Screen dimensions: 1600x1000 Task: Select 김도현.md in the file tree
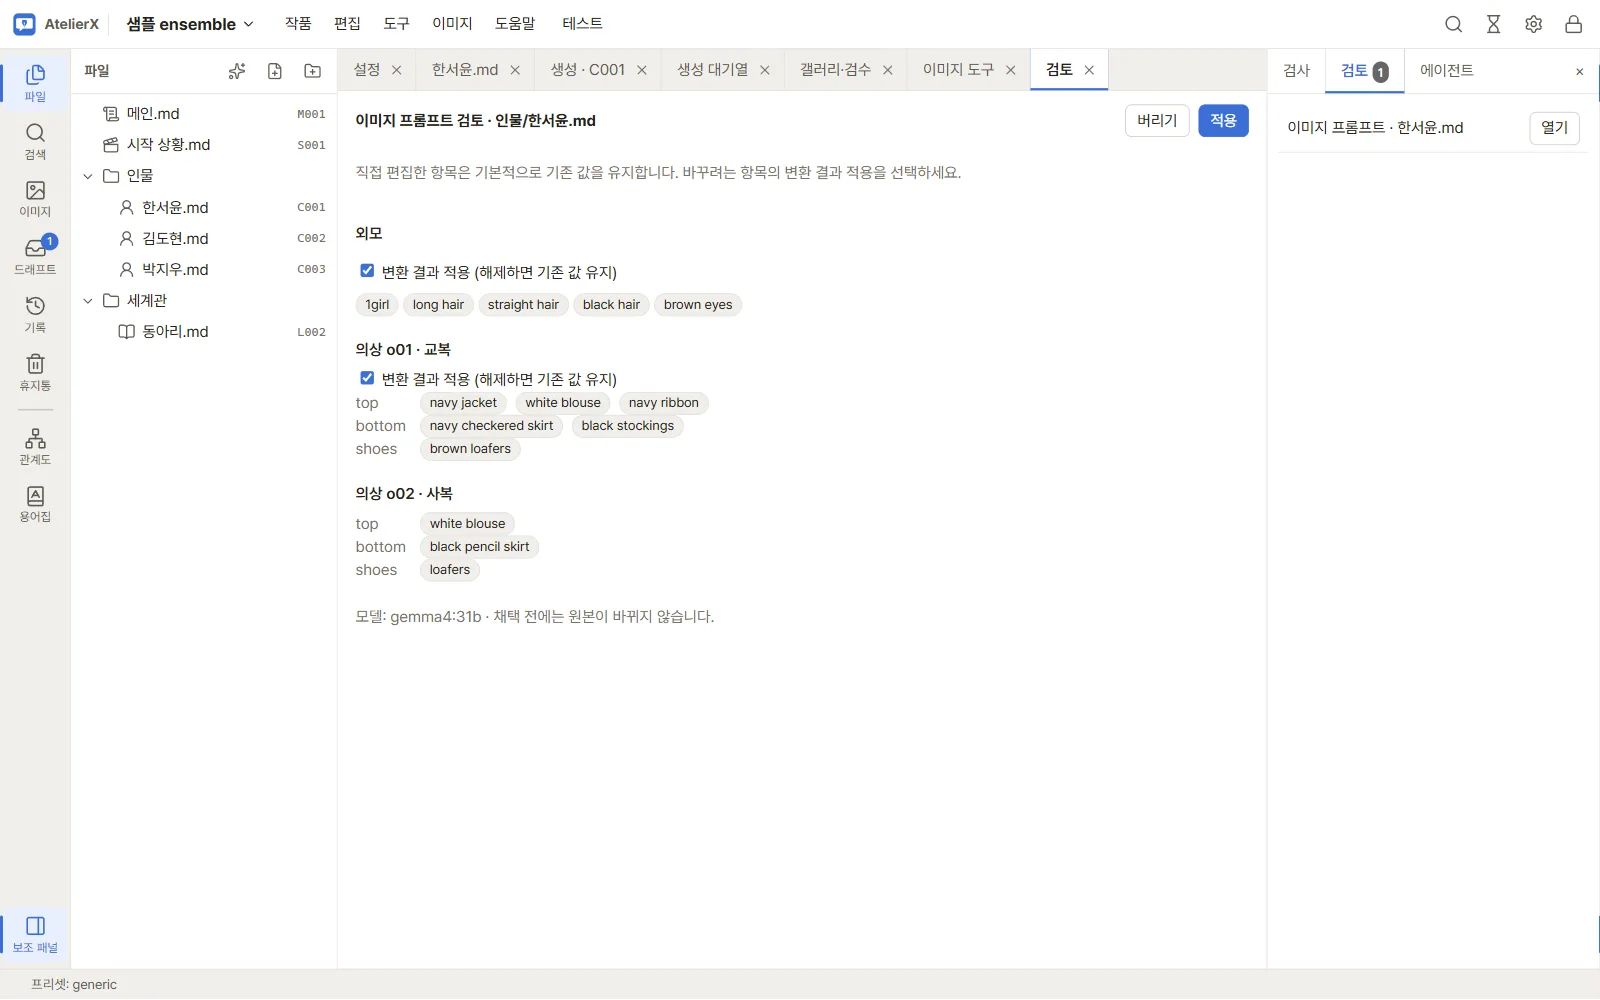[x=204, y=239]
